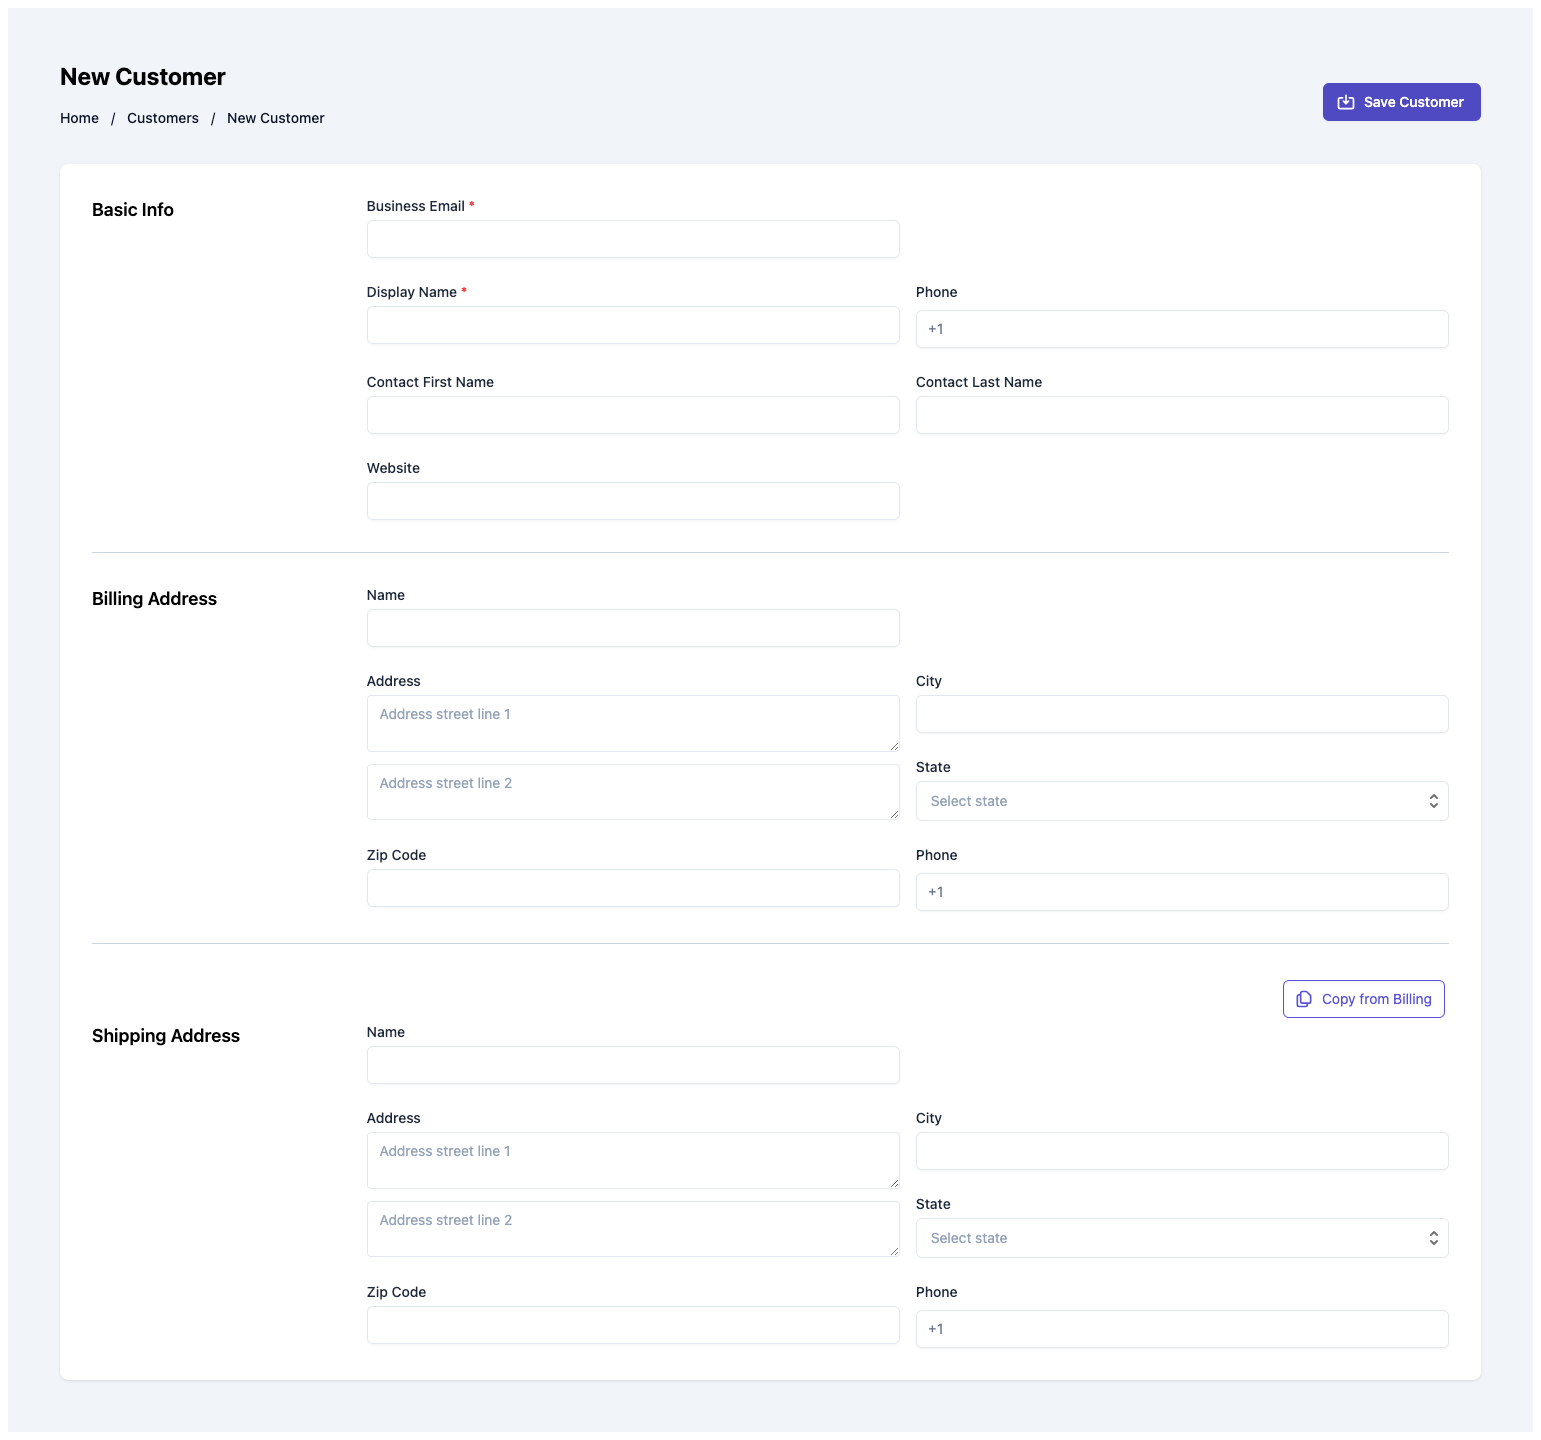Click the Shipping Address Name field
Viewport: 1541px width, 1440px height.
(x=633, y=1065)
